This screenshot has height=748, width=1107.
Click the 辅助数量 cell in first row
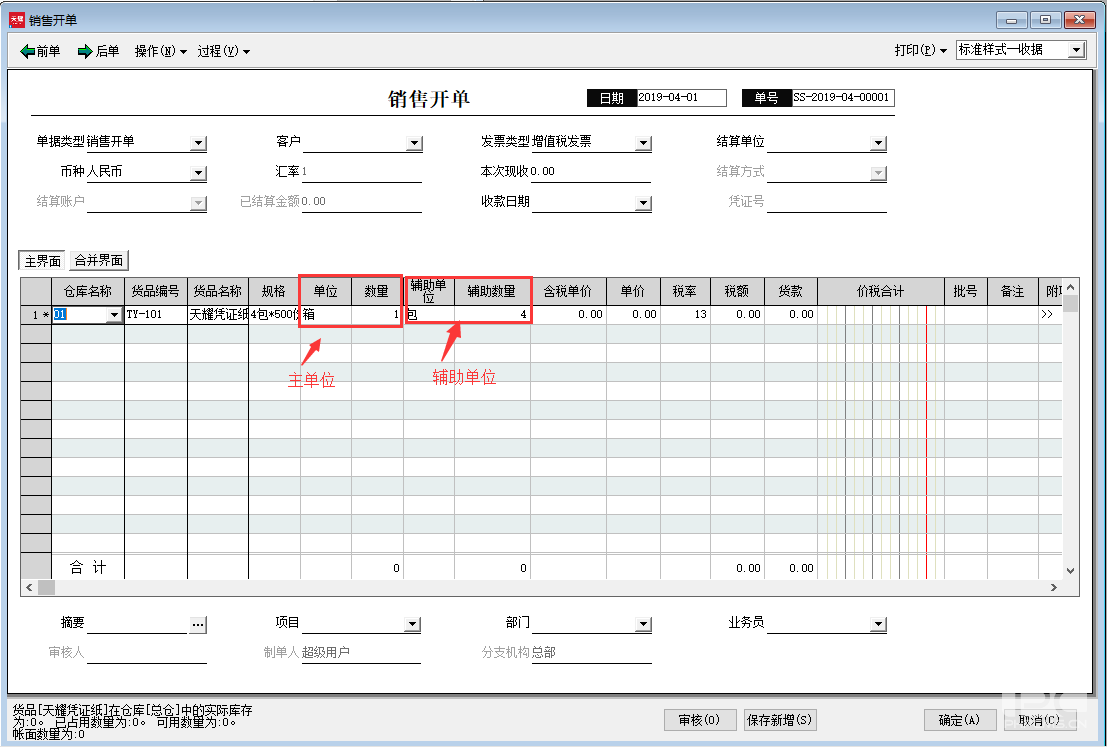(x=492, y=314)
